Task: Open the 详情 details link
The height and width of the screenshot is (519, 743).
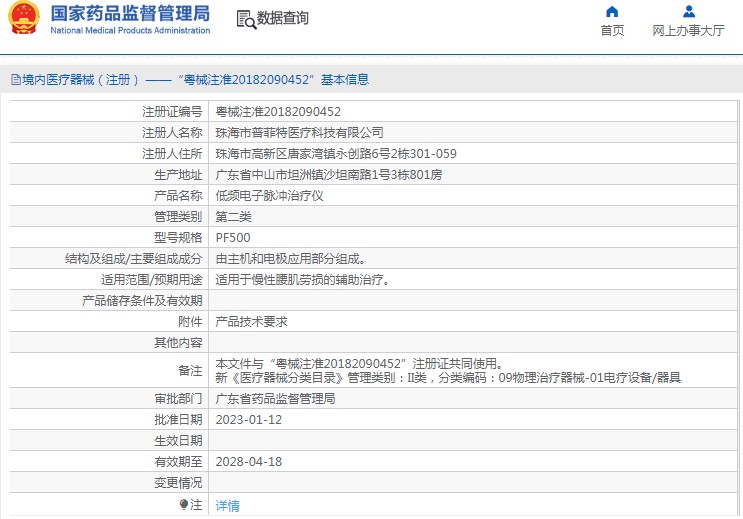Action: (227, 506)
